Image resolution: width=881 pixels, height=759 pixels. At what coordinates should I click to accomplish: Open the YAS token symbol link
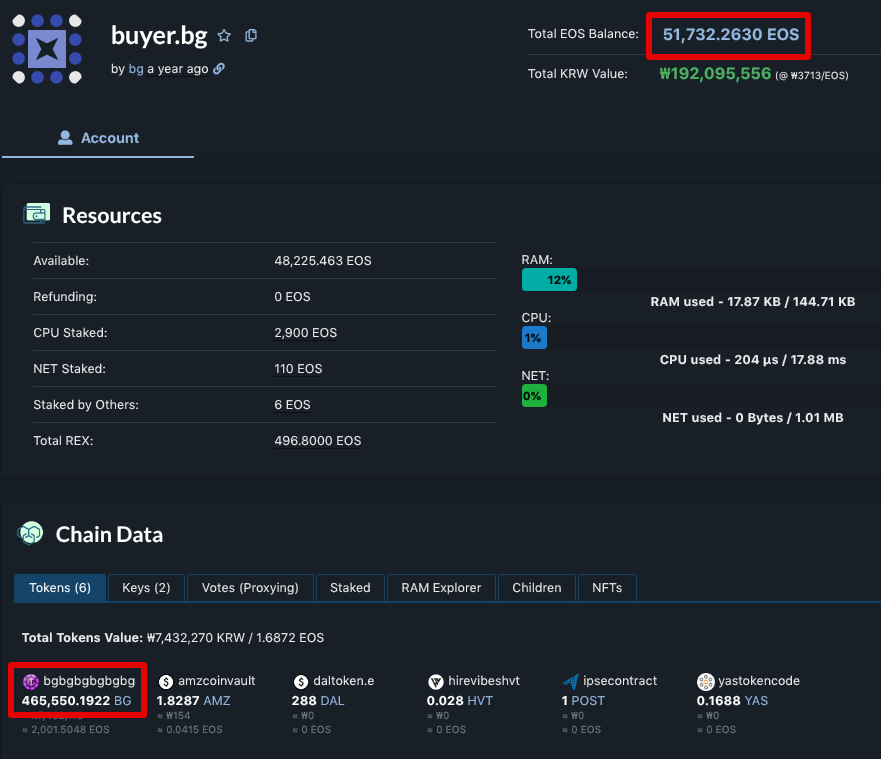(x=756, y=701)
